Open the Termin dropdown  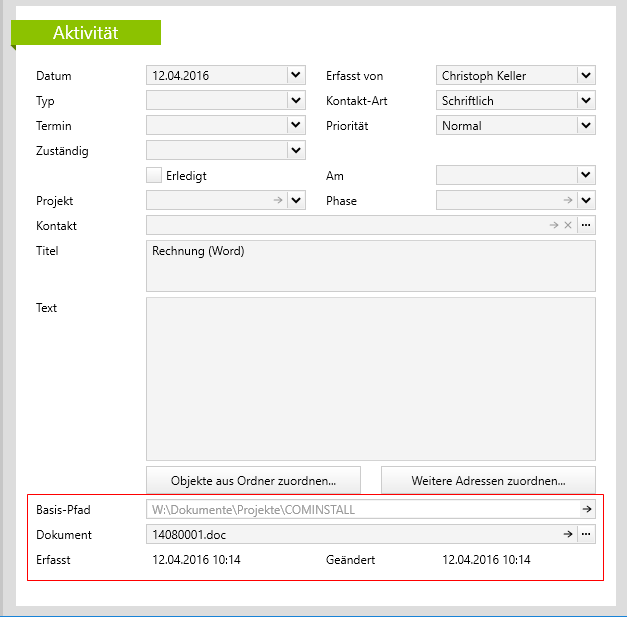pos(295,125)
